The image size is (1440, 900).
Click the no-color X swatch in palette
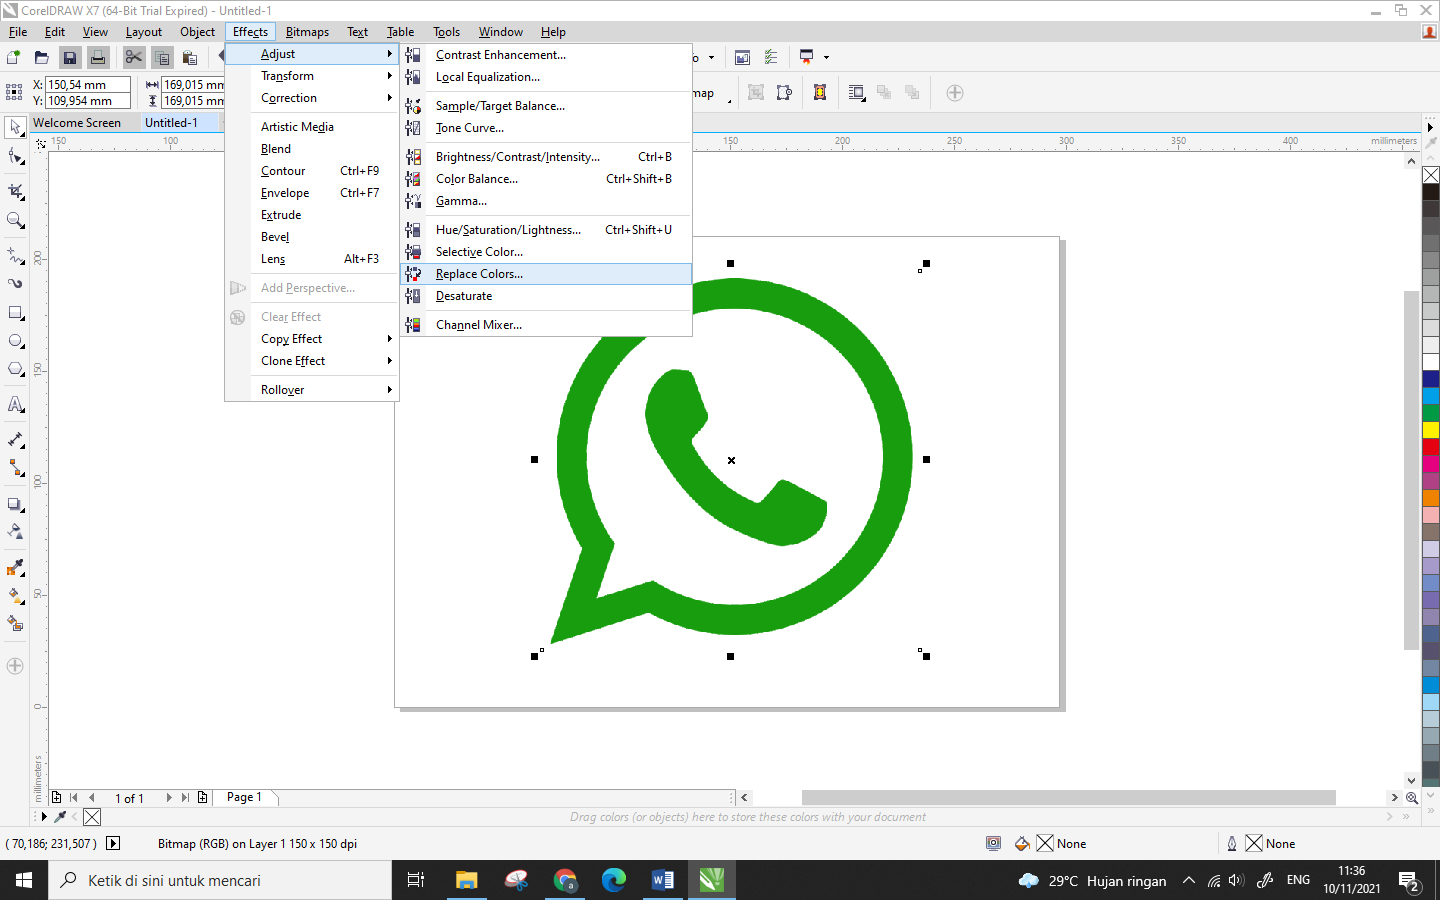coord(1431,175)
